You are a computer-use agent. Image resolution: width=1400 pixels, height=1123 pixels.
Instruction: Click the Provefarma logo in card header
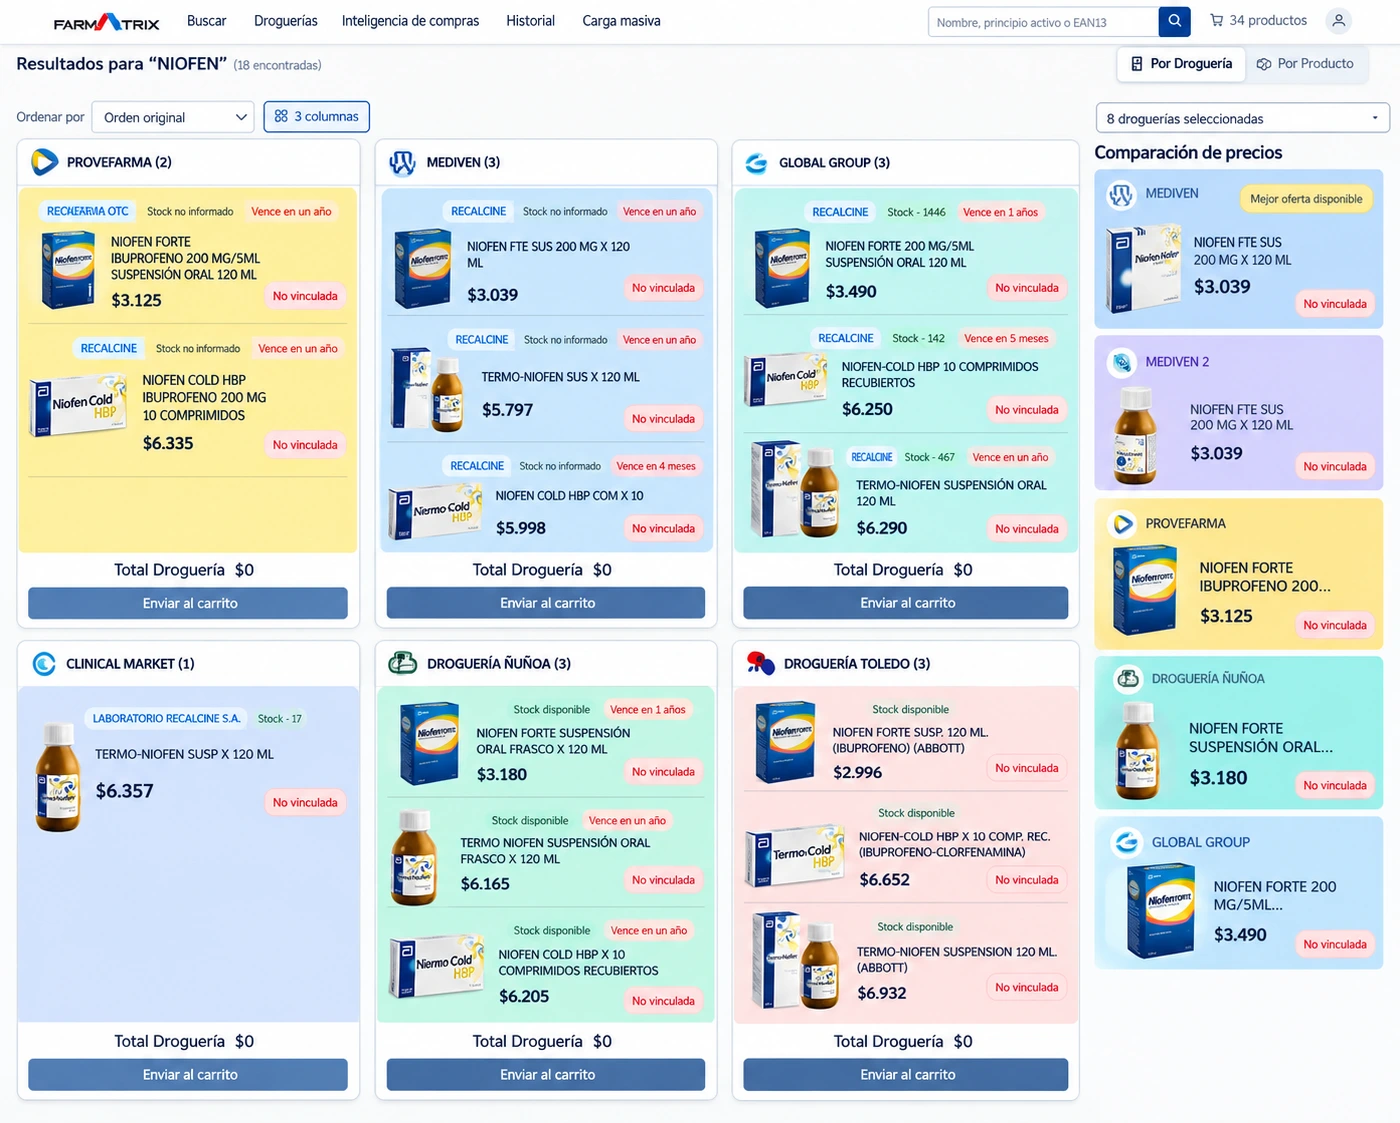(44, 162)
